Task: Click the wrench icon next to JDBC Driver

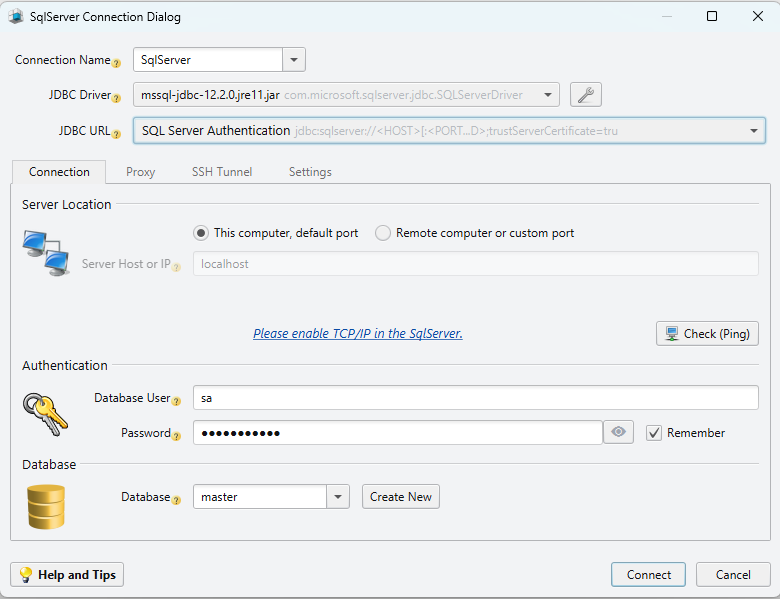Action: [586, 95]
